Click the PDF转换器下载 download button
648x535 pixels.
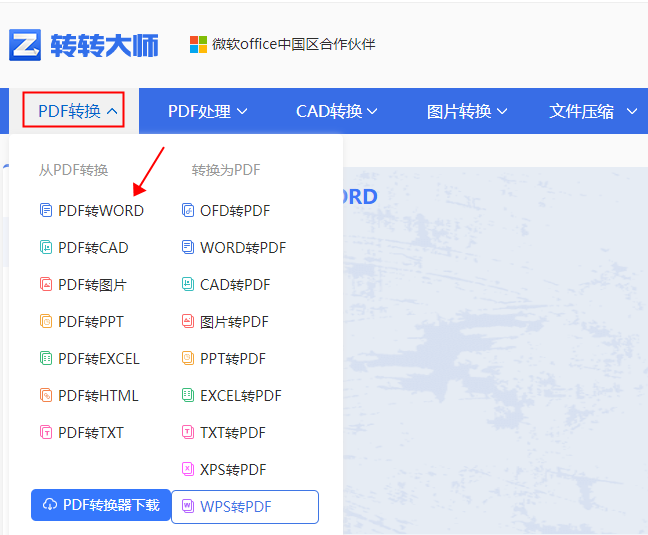click(101, 505)
